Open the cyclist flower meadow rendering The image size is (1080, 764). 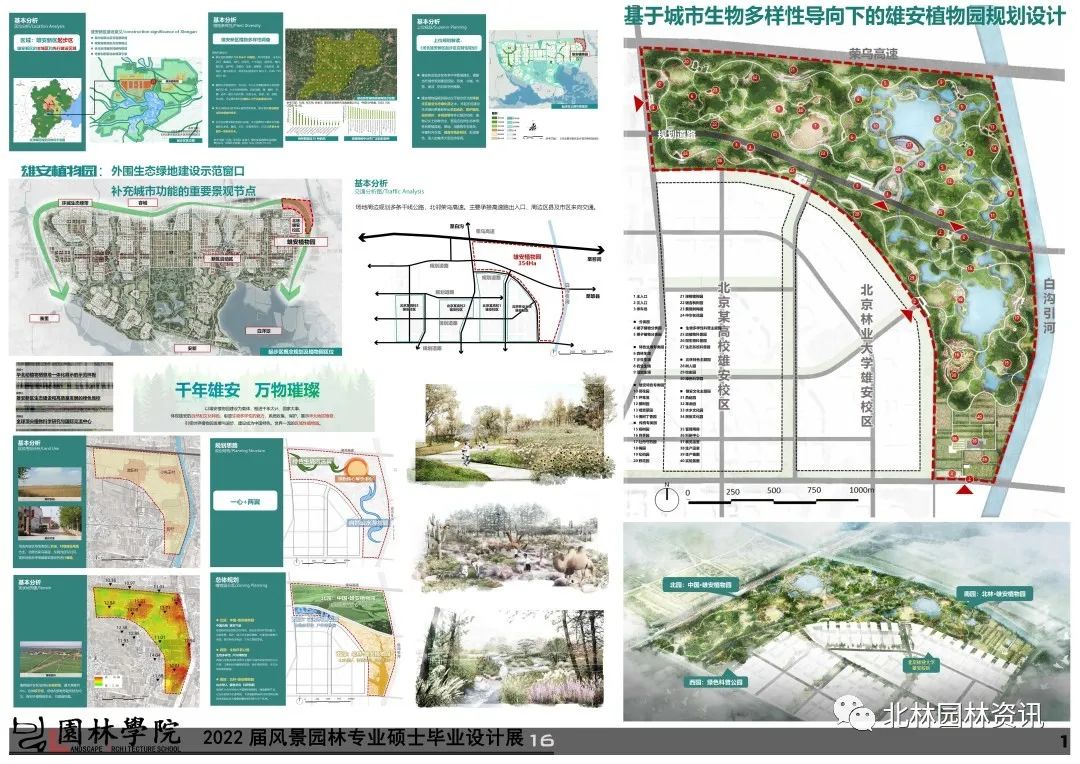[514, 431]
